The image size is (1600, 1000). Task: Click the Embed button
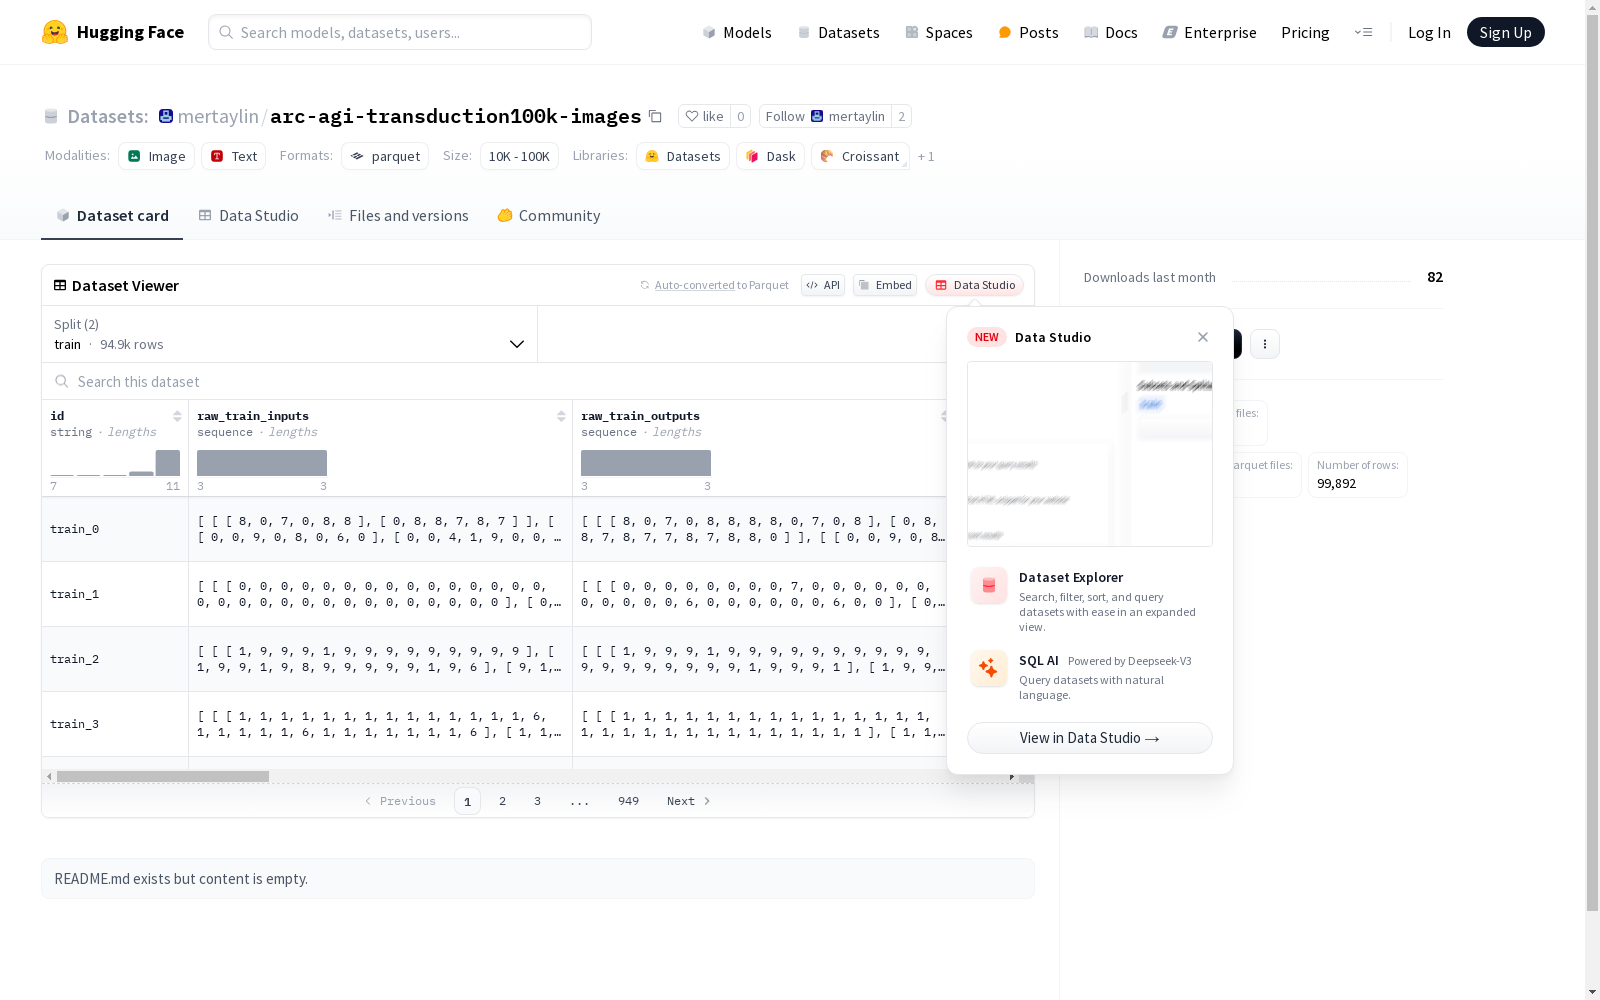(885, 285)
